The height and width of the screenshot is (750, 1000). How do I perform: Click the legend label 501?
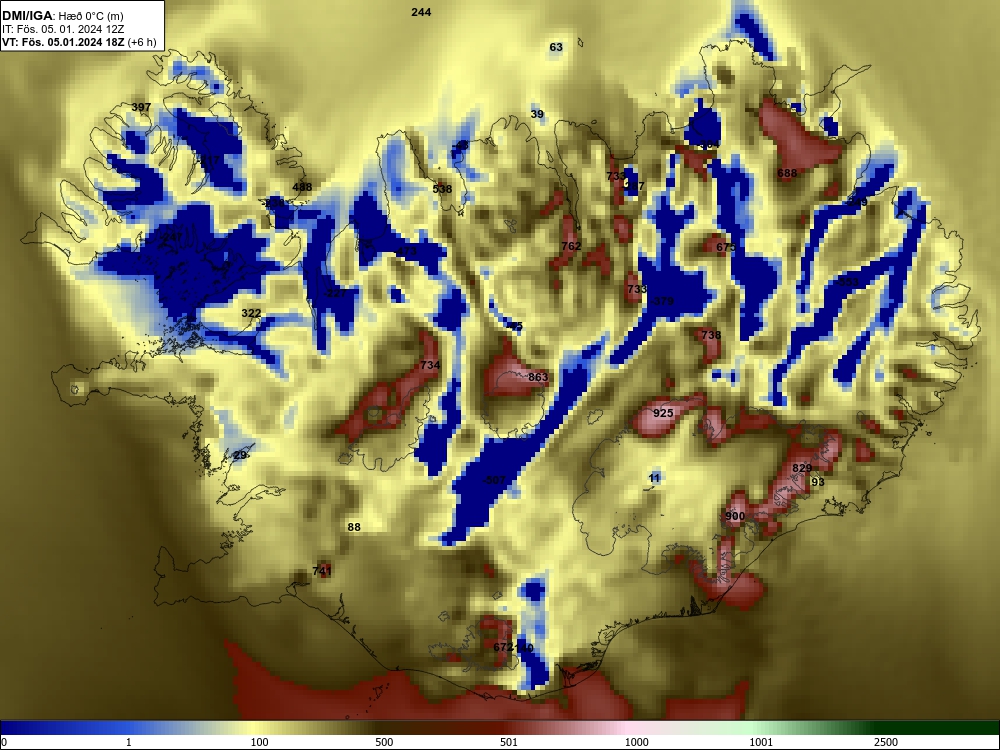(509, 742)
